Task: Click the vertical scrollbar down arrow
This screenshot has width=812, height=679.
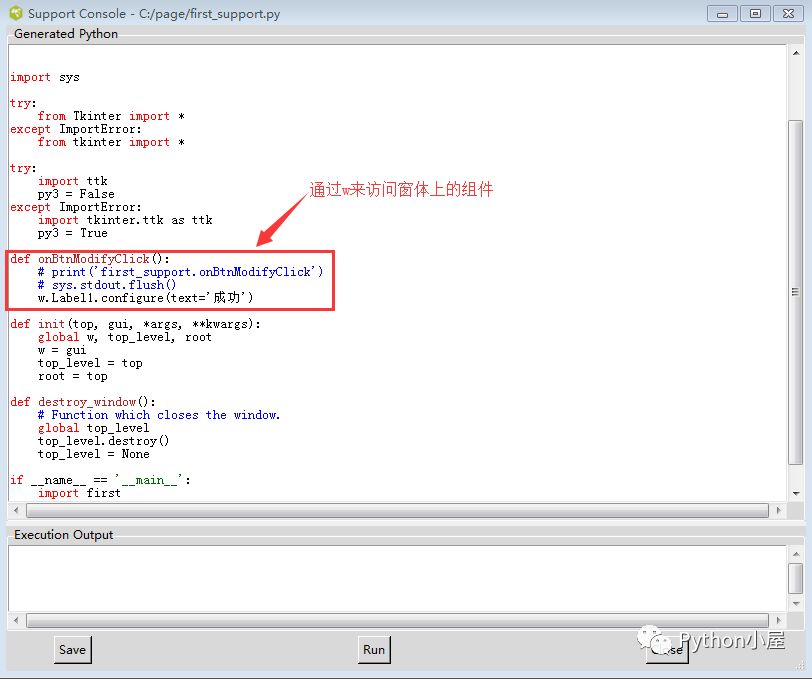Action: pyautogui.click(x=795, y=491)
